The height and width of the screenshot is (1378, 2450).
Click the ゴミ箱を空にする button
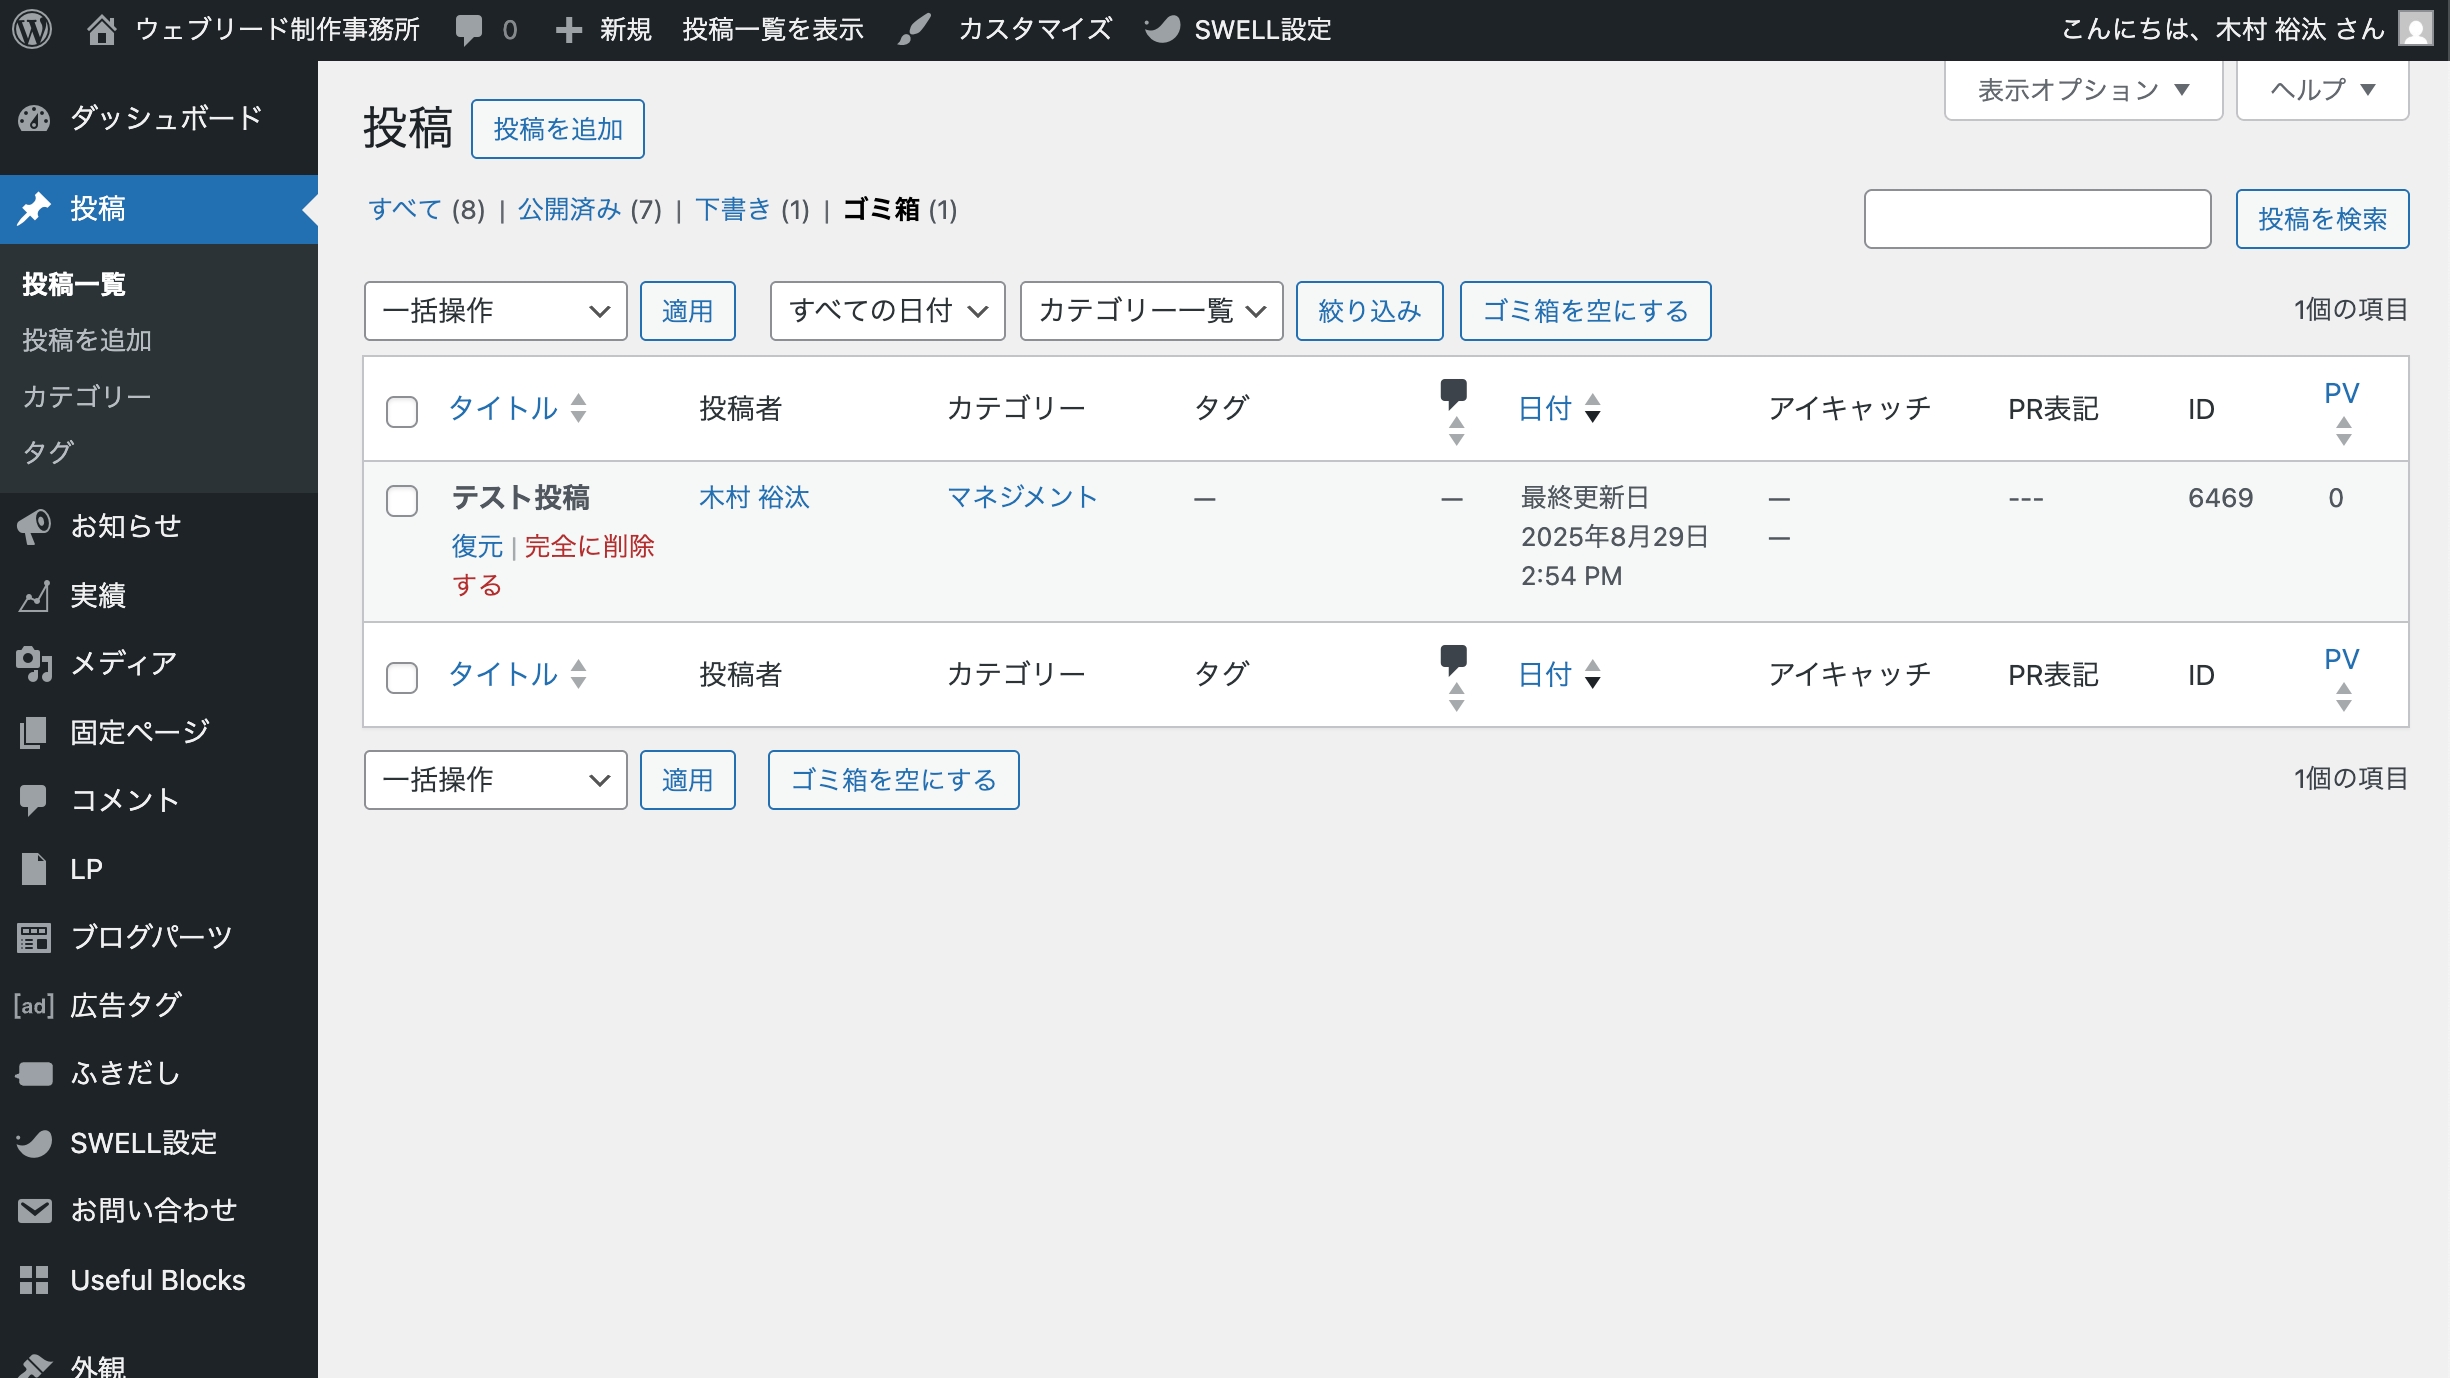[1586, 311]
